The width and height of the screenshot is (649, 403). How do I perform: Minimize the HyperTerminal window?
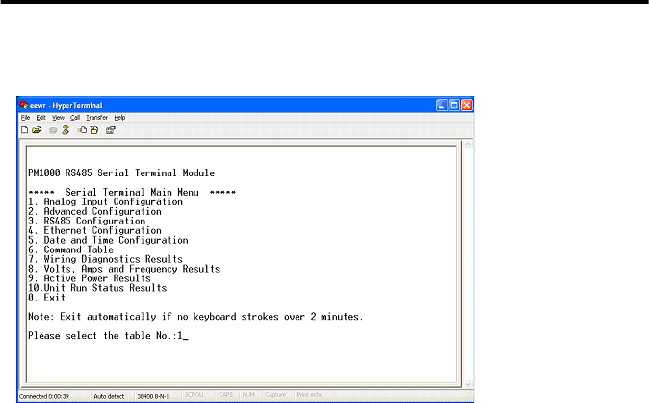tap(442, 105)
